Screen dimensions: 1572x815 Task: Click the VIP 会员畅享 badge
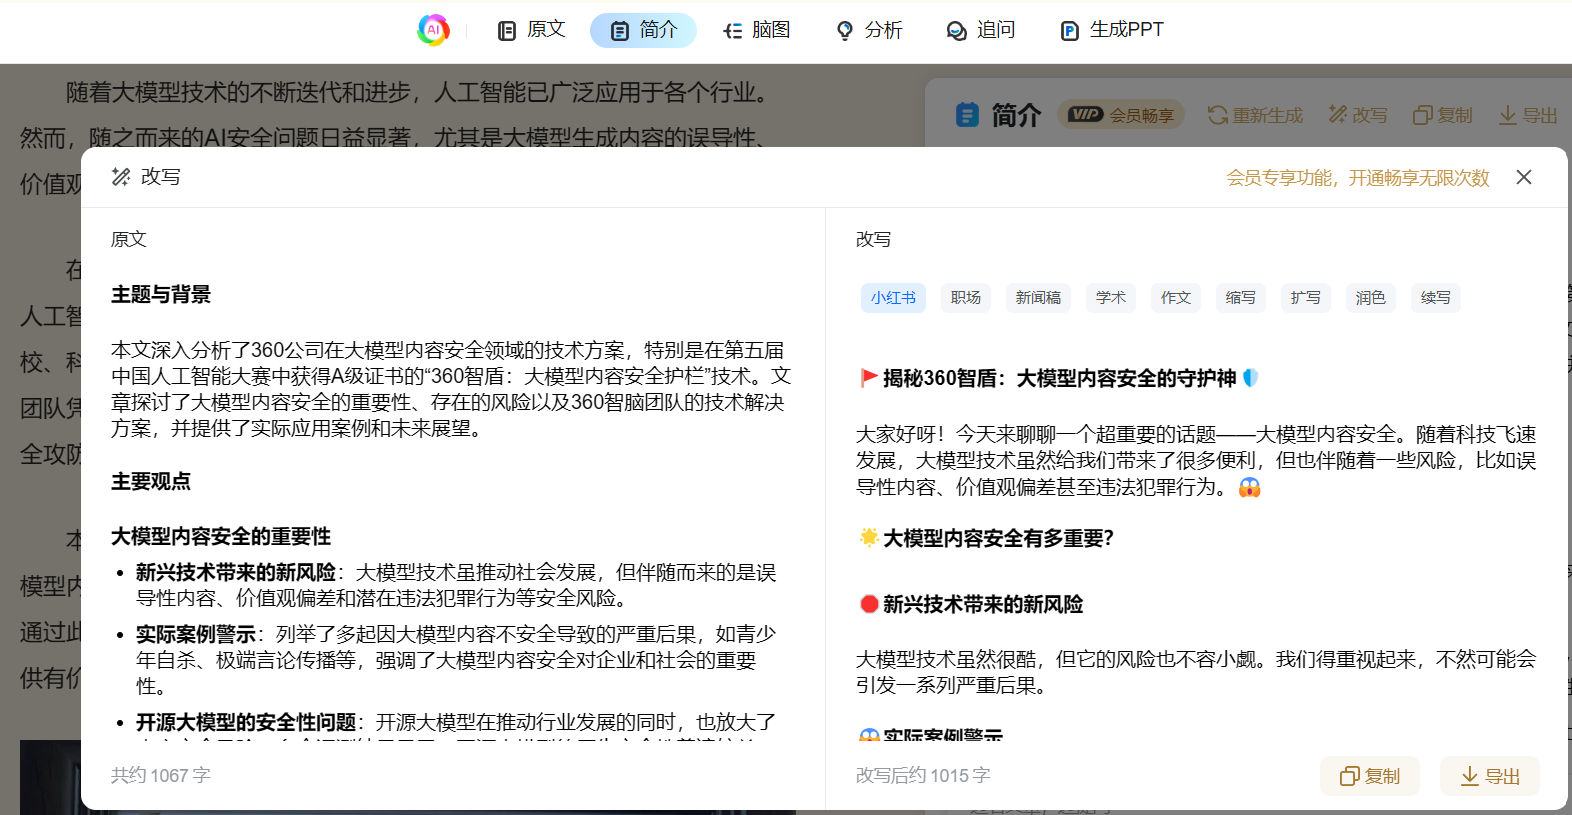[1121, 115]
